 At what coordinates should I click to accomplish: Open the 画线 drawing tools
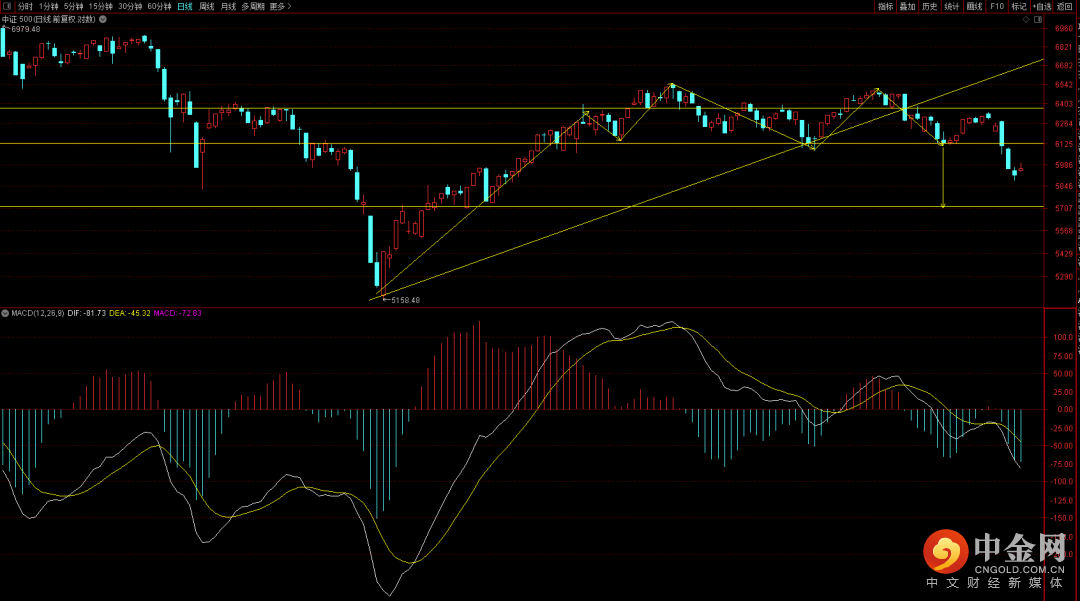click(974, 6)
